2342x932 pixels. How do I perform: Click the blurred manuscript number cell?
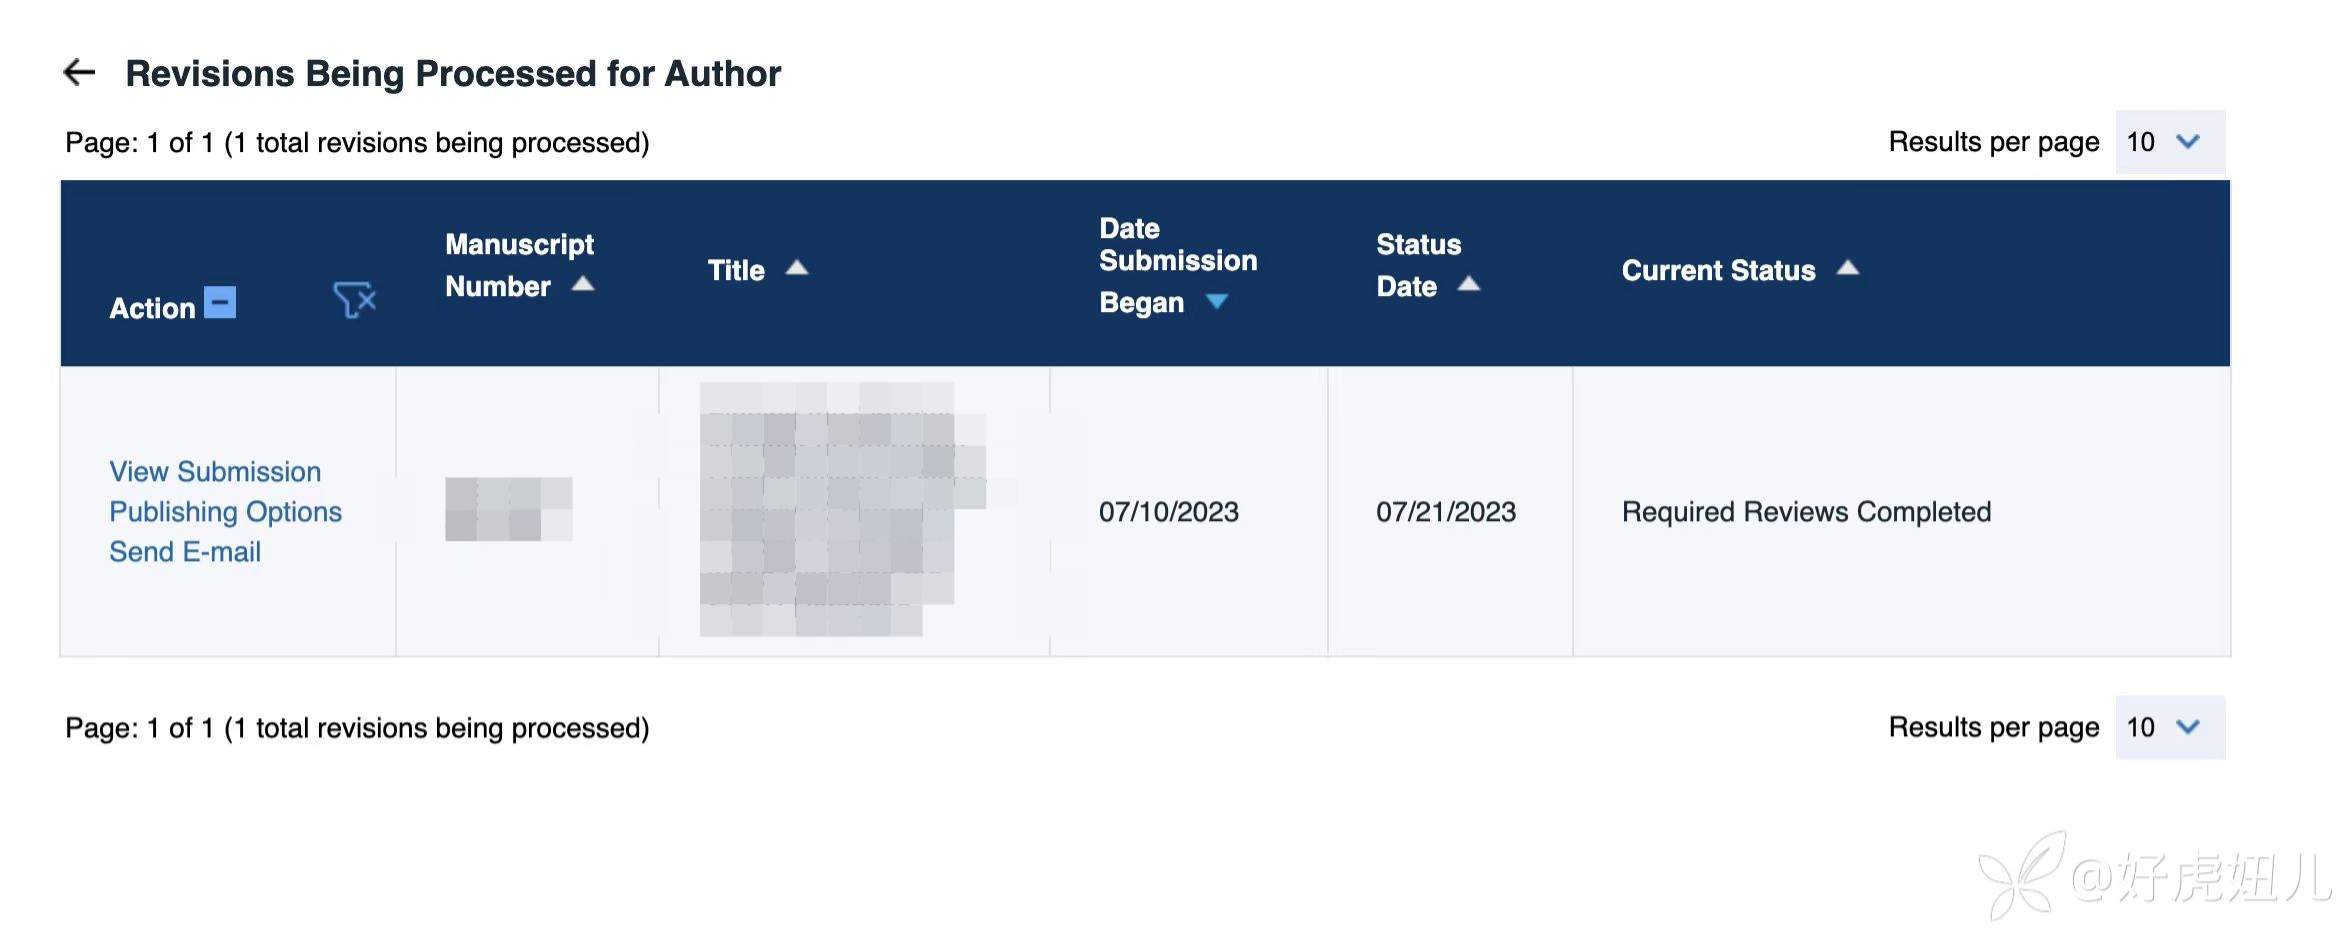508,509
